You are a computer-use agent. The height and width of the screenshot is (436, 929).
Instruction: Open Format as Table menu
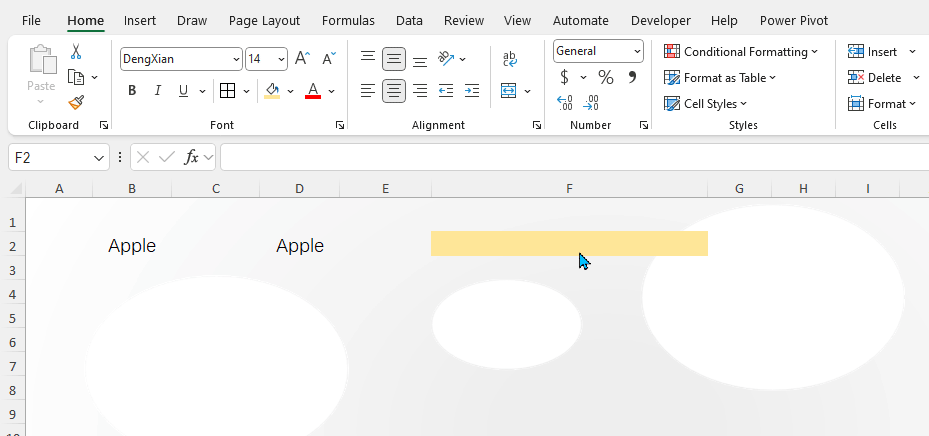click(720, 78)
